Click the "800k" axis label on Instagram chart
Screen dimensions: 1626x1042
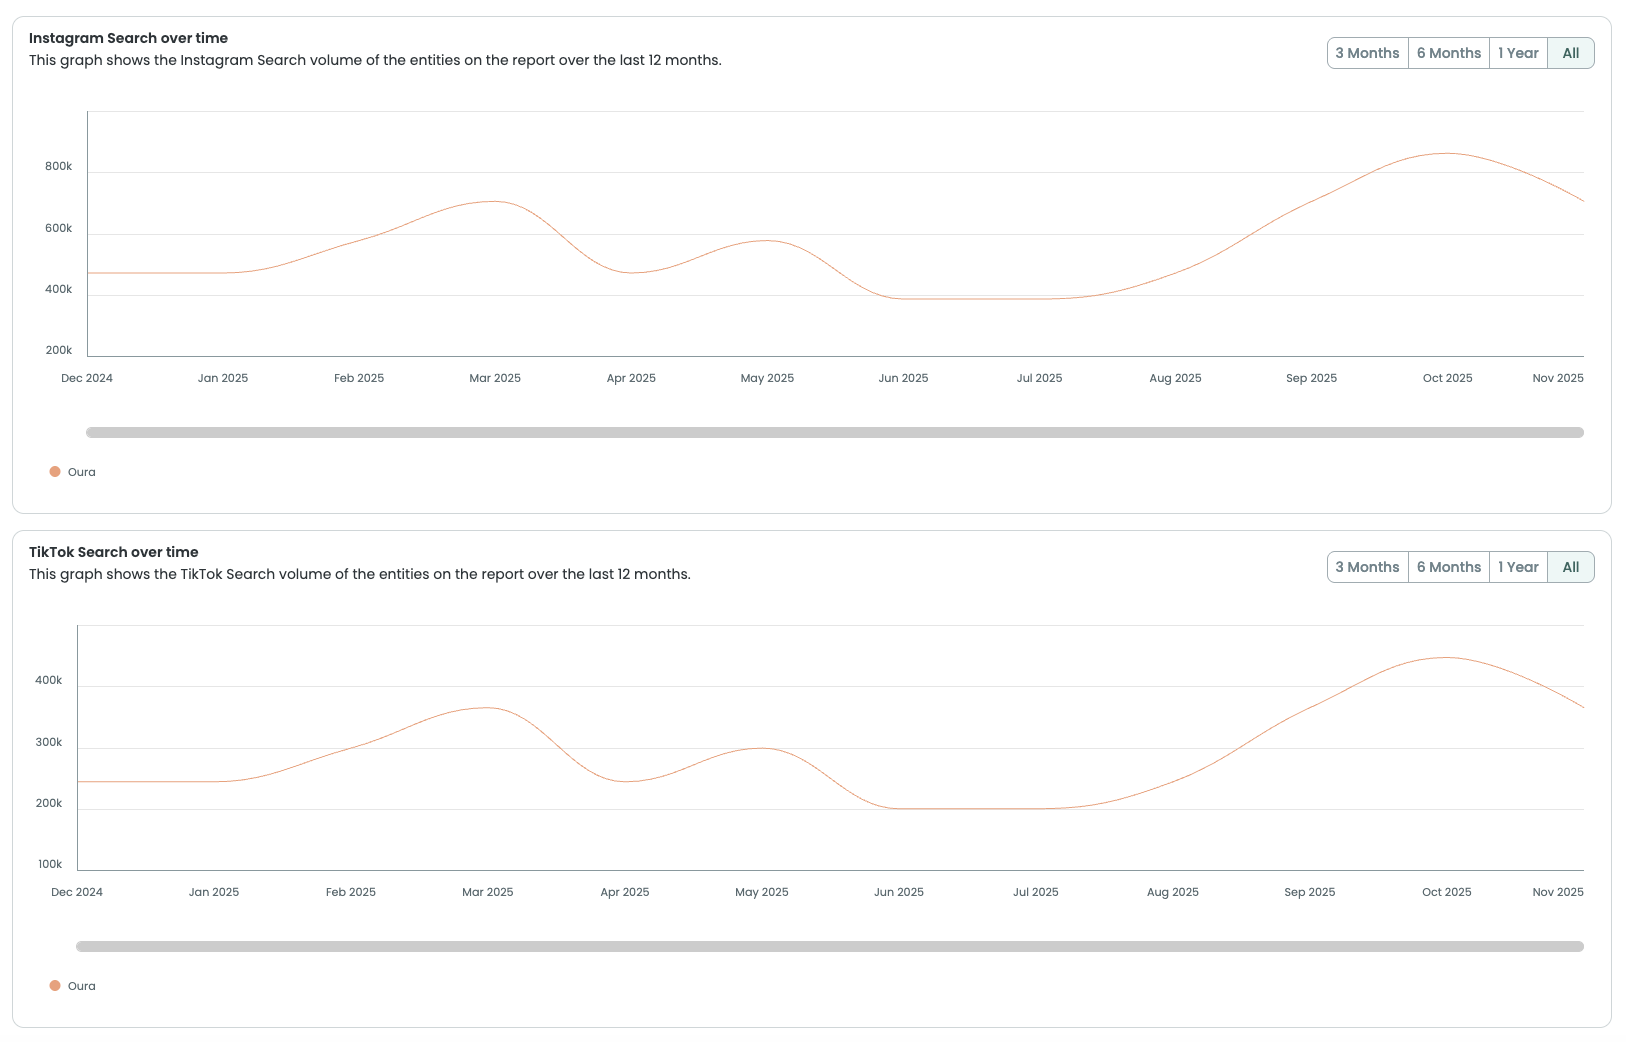pos(58,166)
